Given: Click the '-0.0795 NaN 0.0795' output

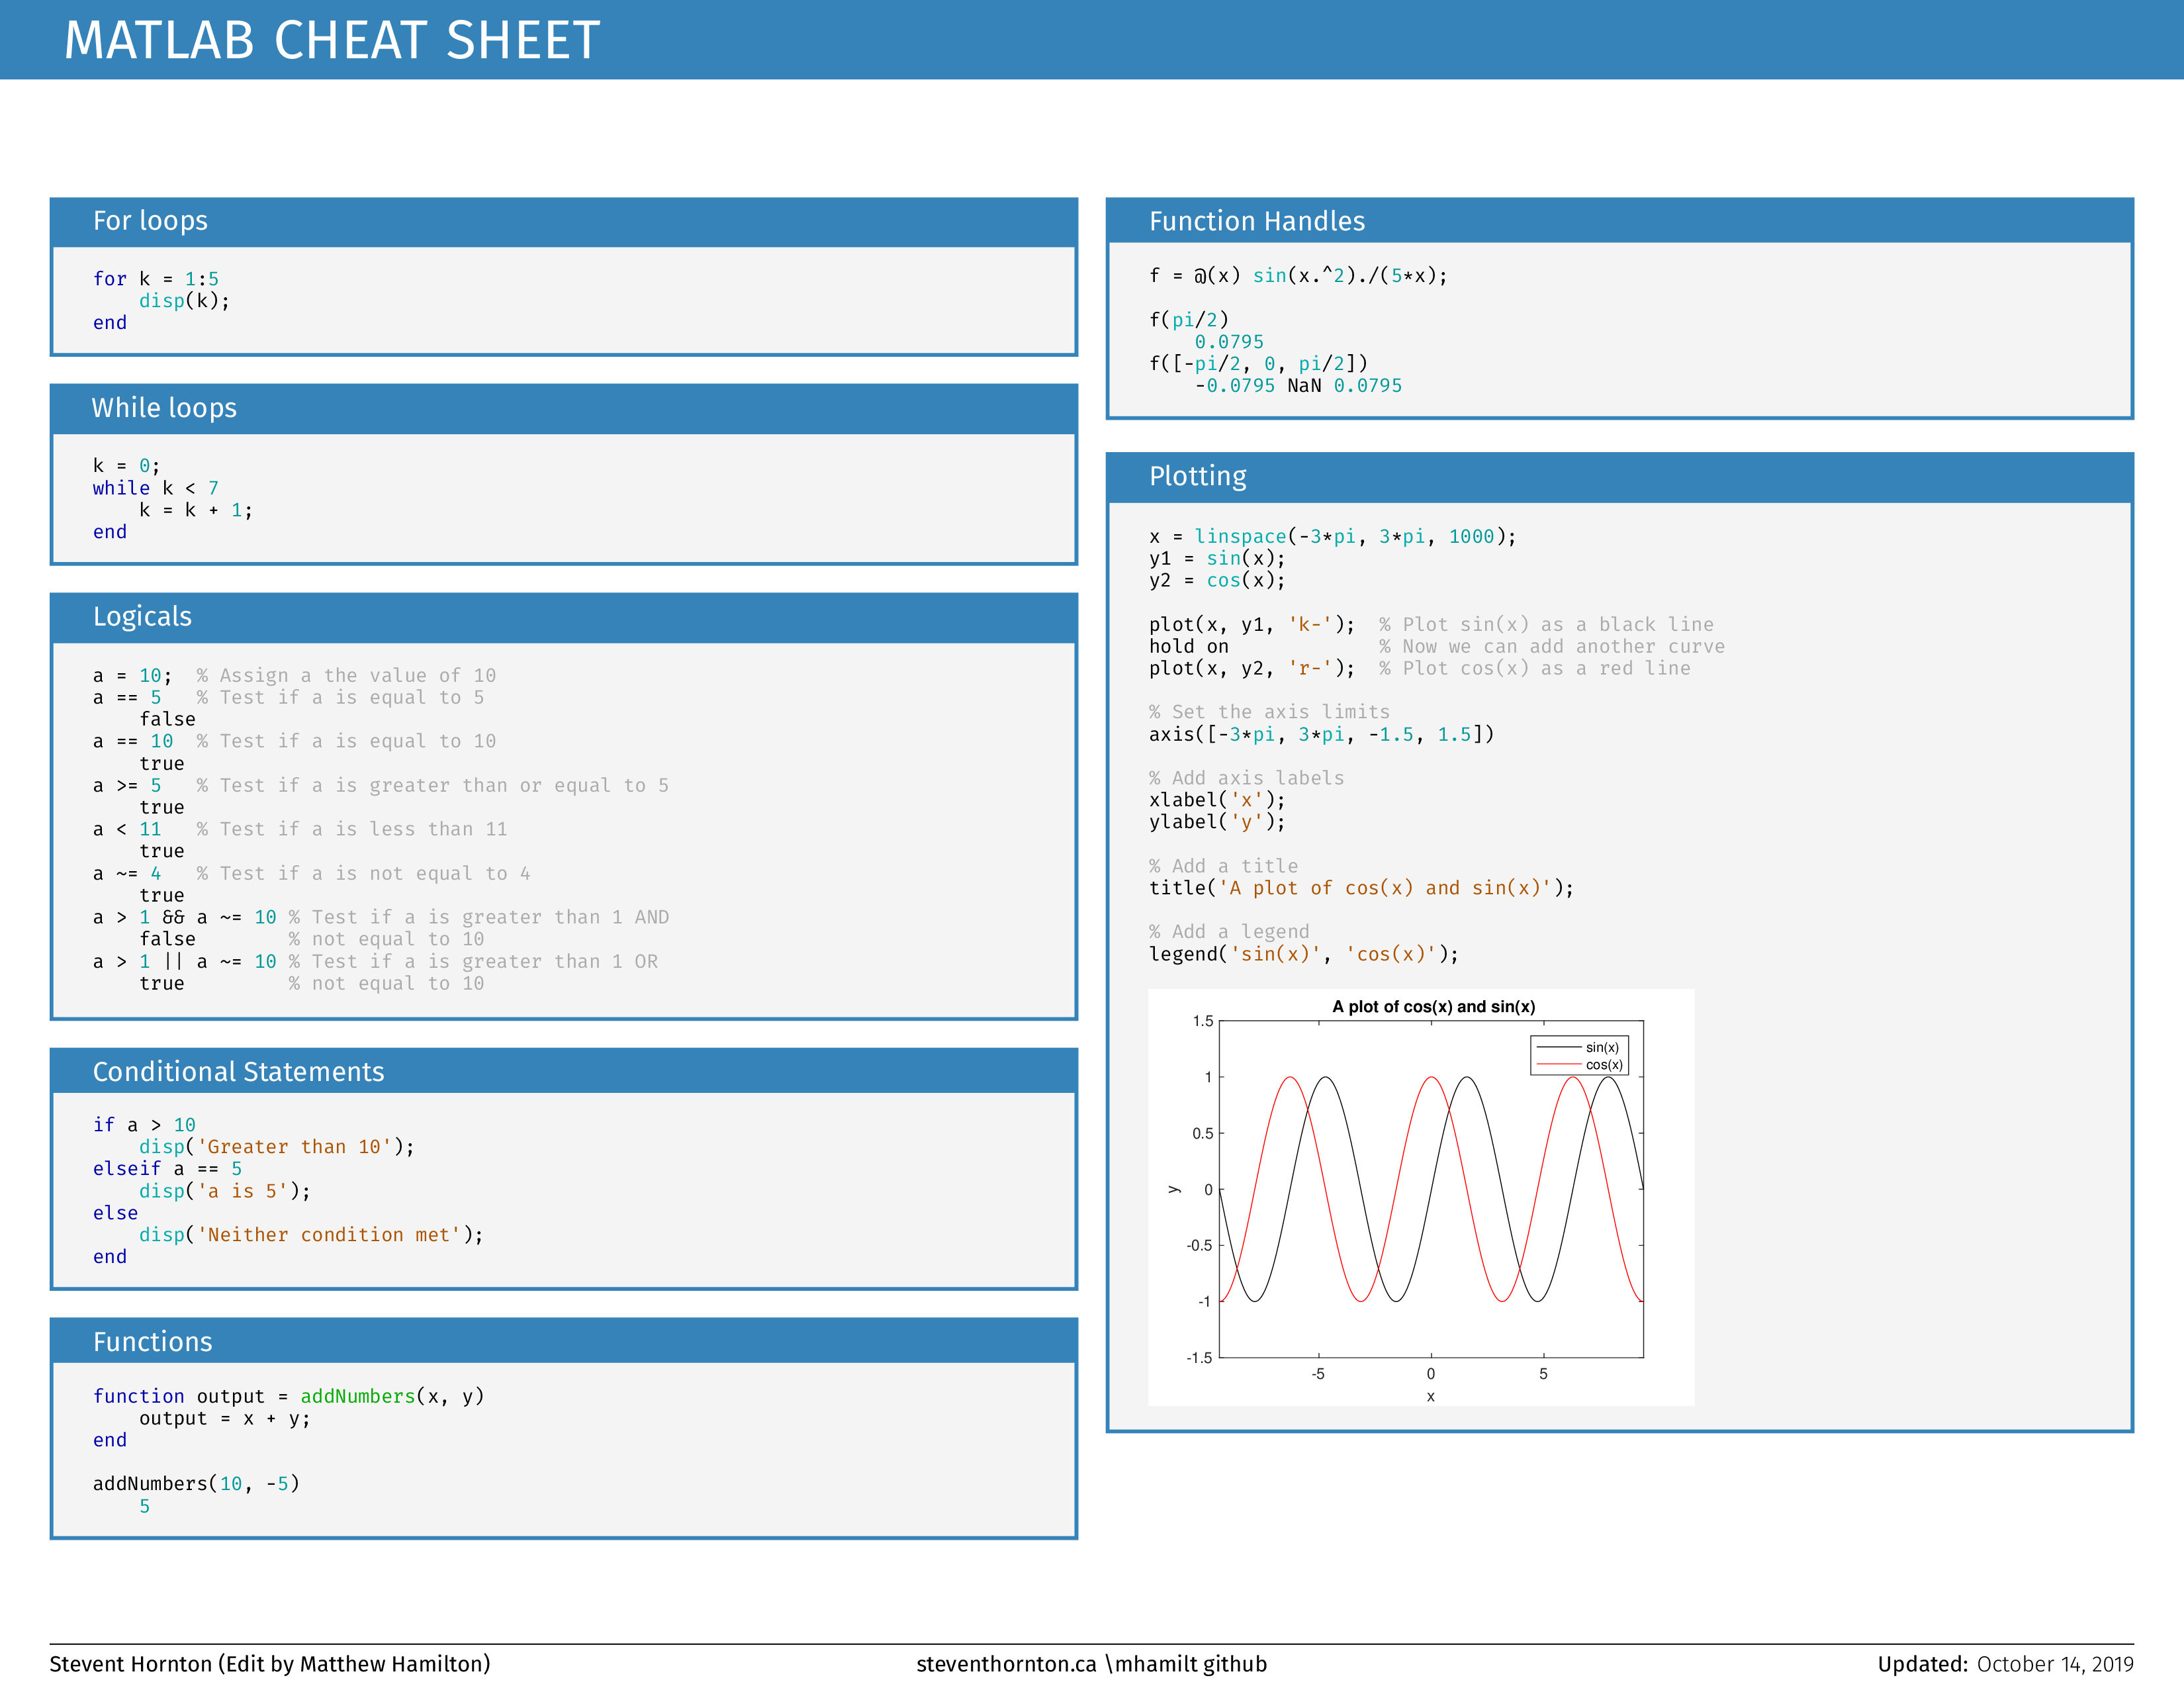Looking at the screenshot, I should (x=1299, y=386).
